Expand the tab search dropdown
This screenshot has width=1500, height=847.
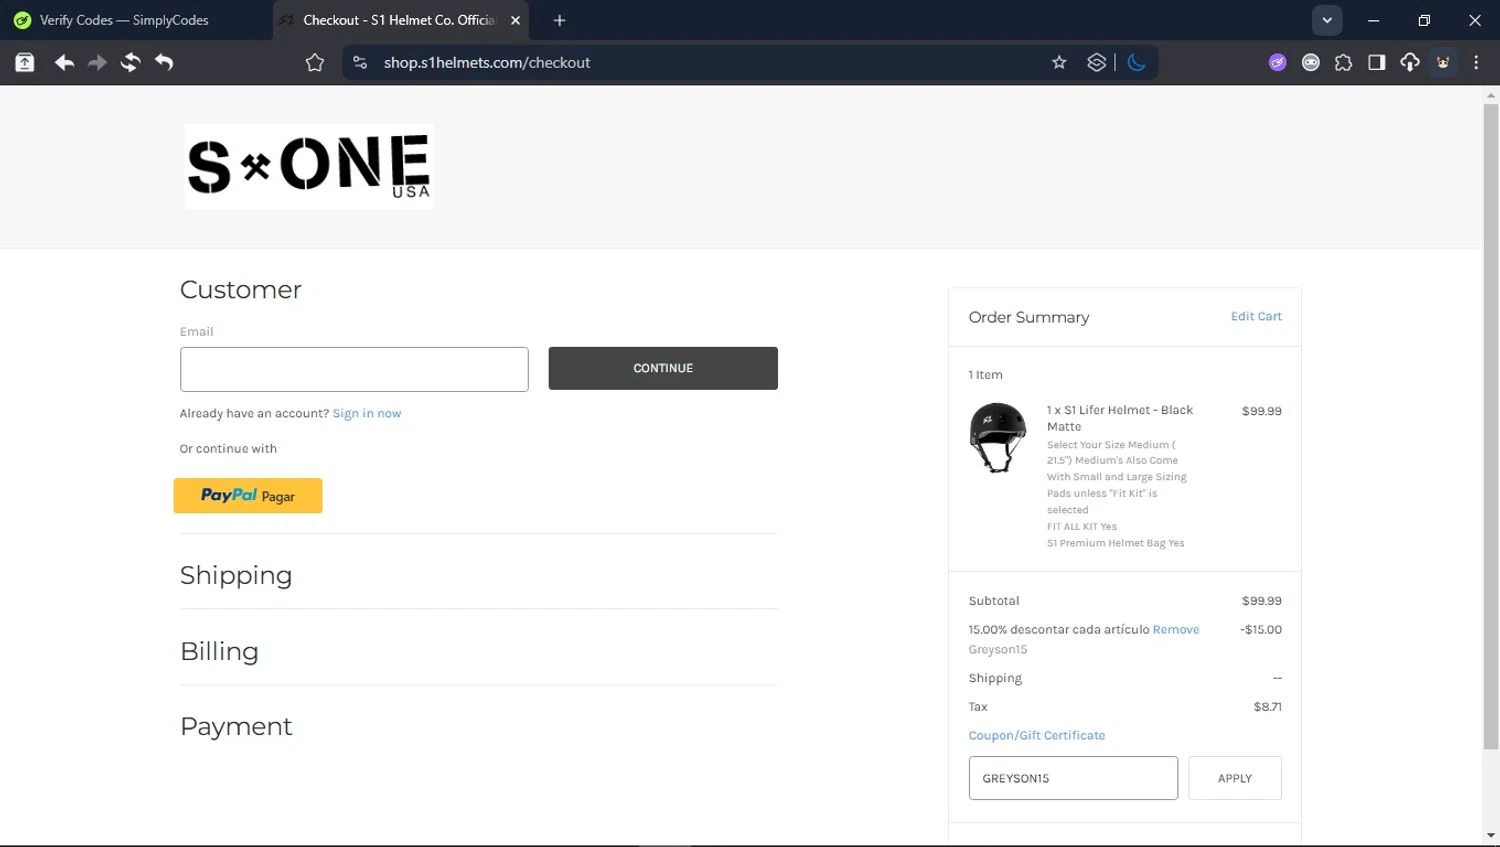click(x=1327, y=20)
